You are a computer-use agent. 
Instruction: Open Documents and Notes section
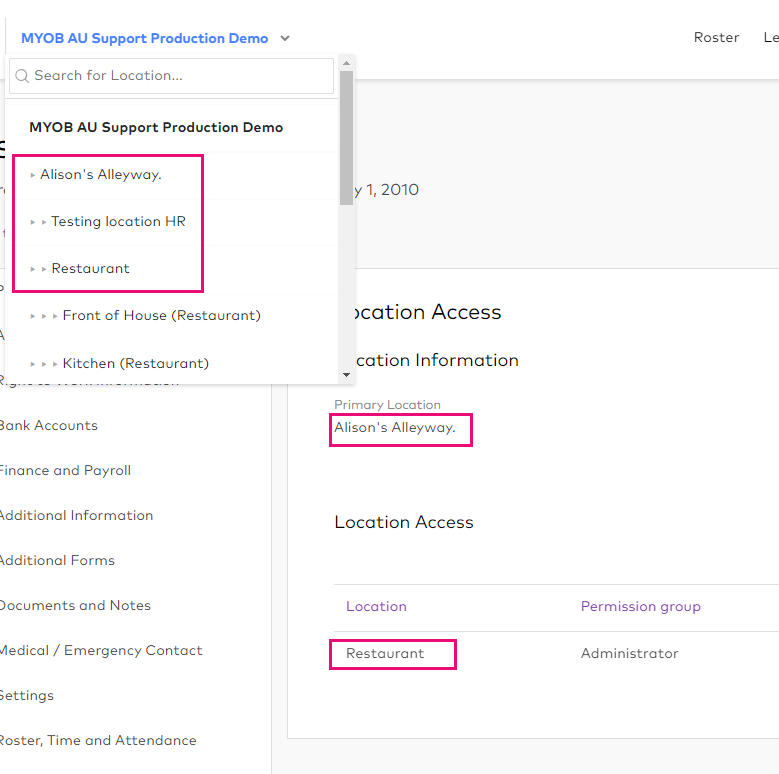point(75,606)
